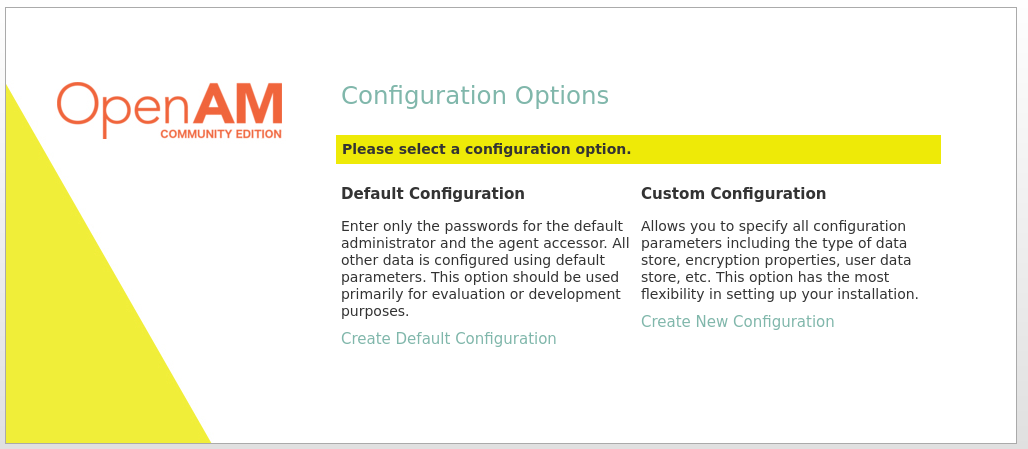Viewport: 1028px width, 449px height.
Task: Click the Custom Configuration heading
Action: pyautogui.click(x=733, y=194)
